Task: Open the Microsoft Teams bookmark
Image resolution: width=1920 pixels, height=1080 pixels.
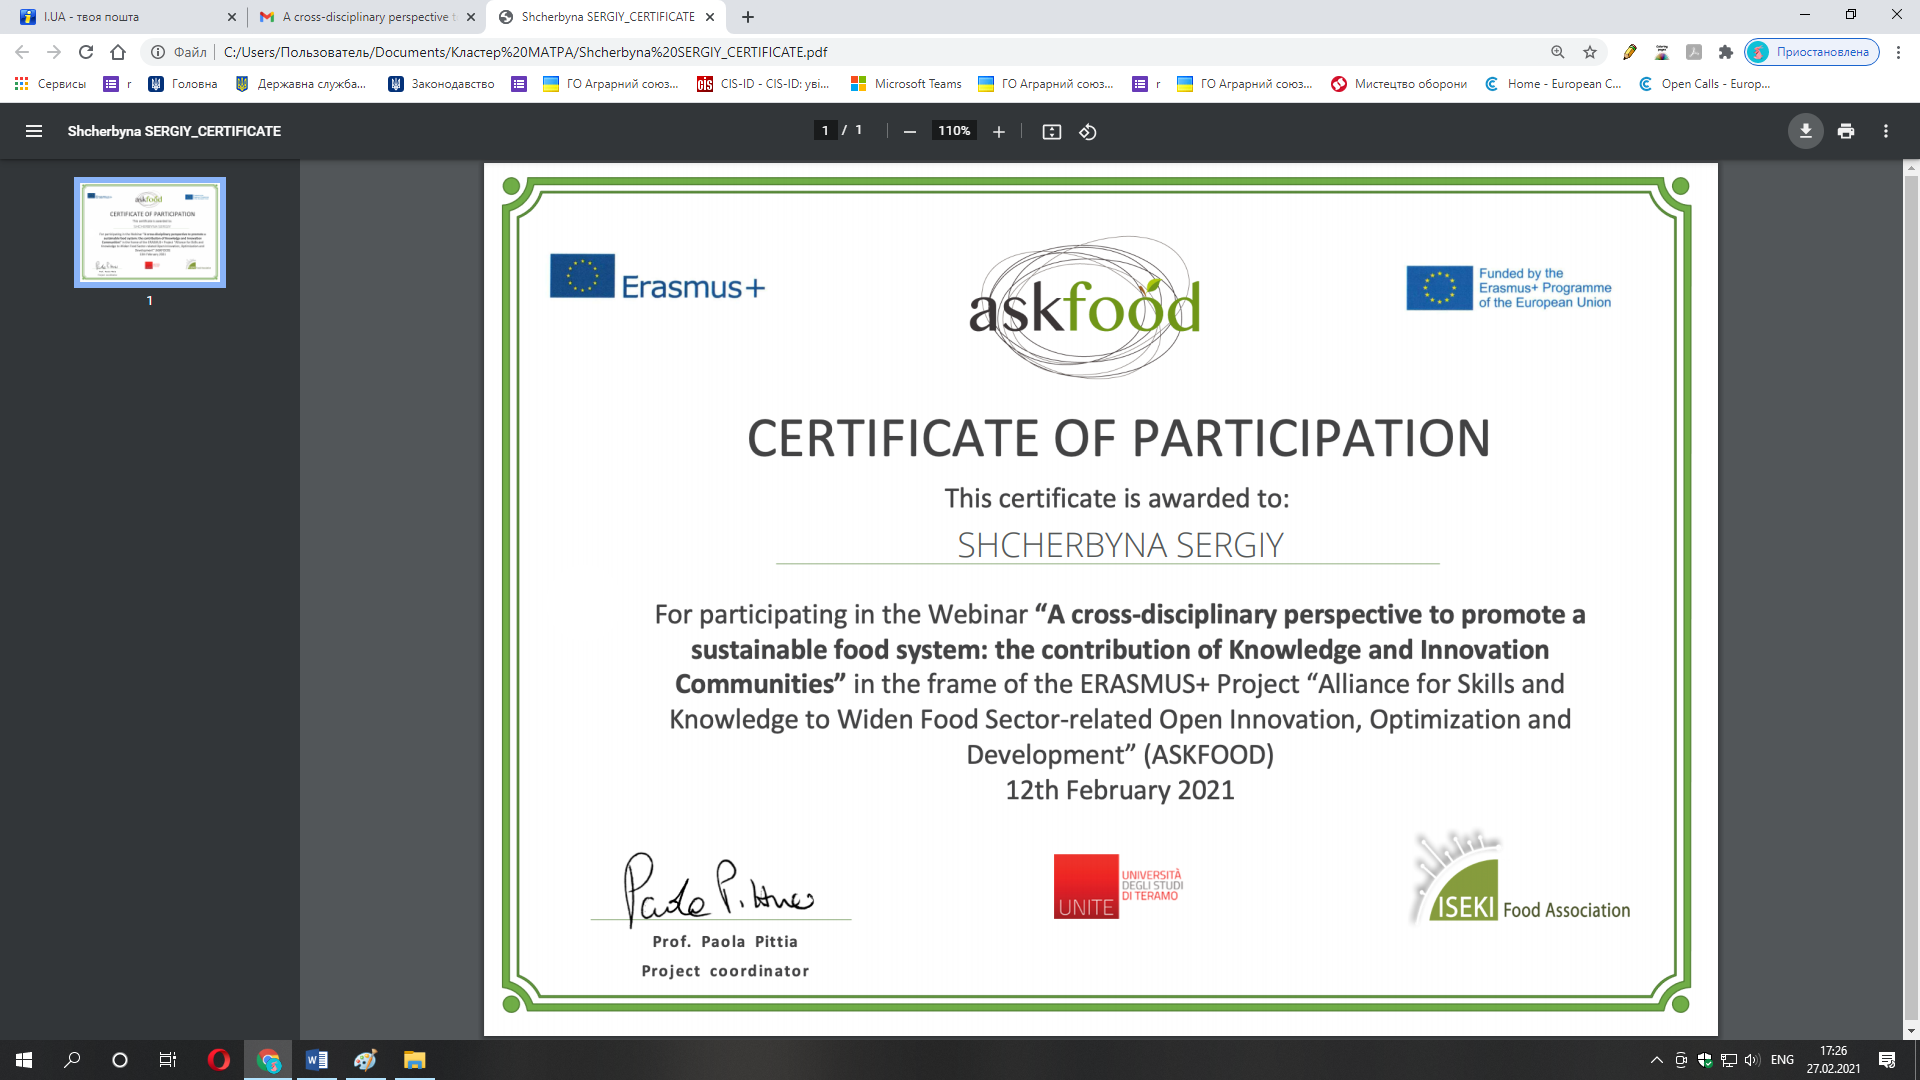Action: pyautogui.click(x=906, y=84)
